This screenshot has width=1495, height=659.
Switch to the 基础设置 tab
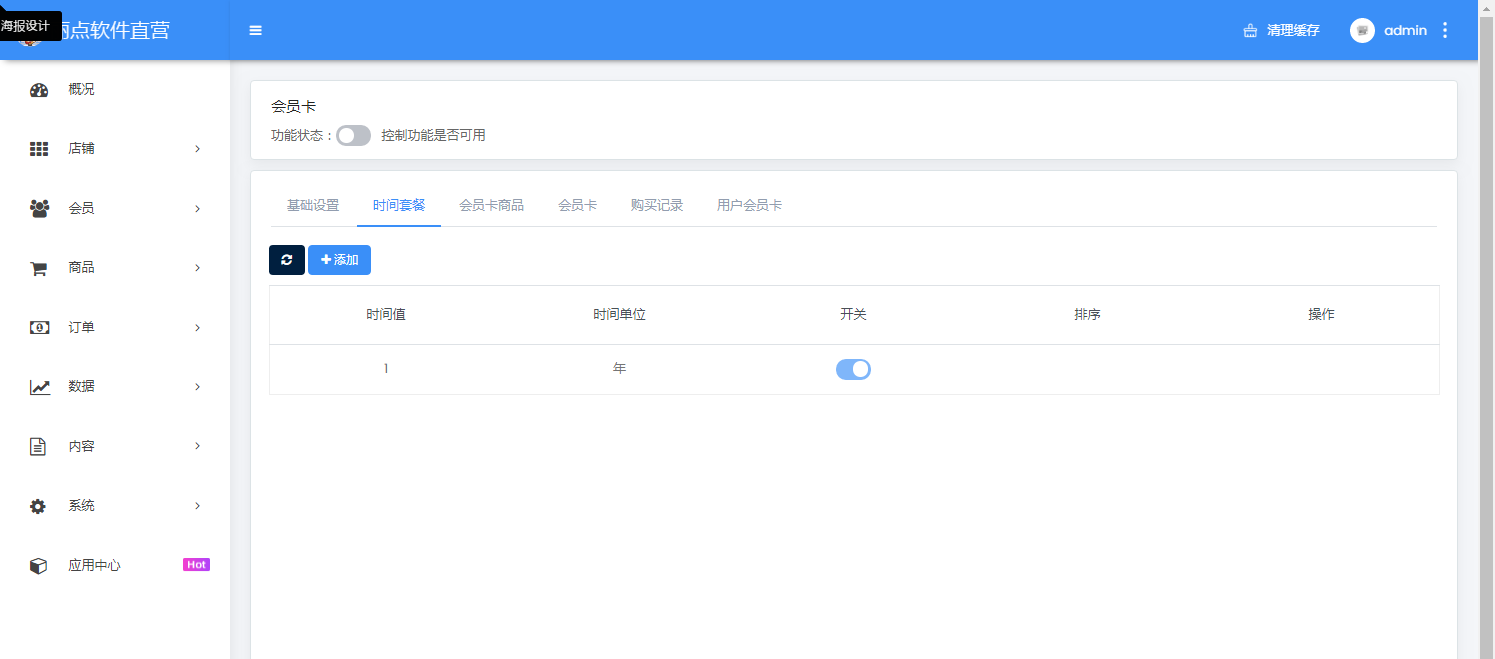tap(313, 205)
